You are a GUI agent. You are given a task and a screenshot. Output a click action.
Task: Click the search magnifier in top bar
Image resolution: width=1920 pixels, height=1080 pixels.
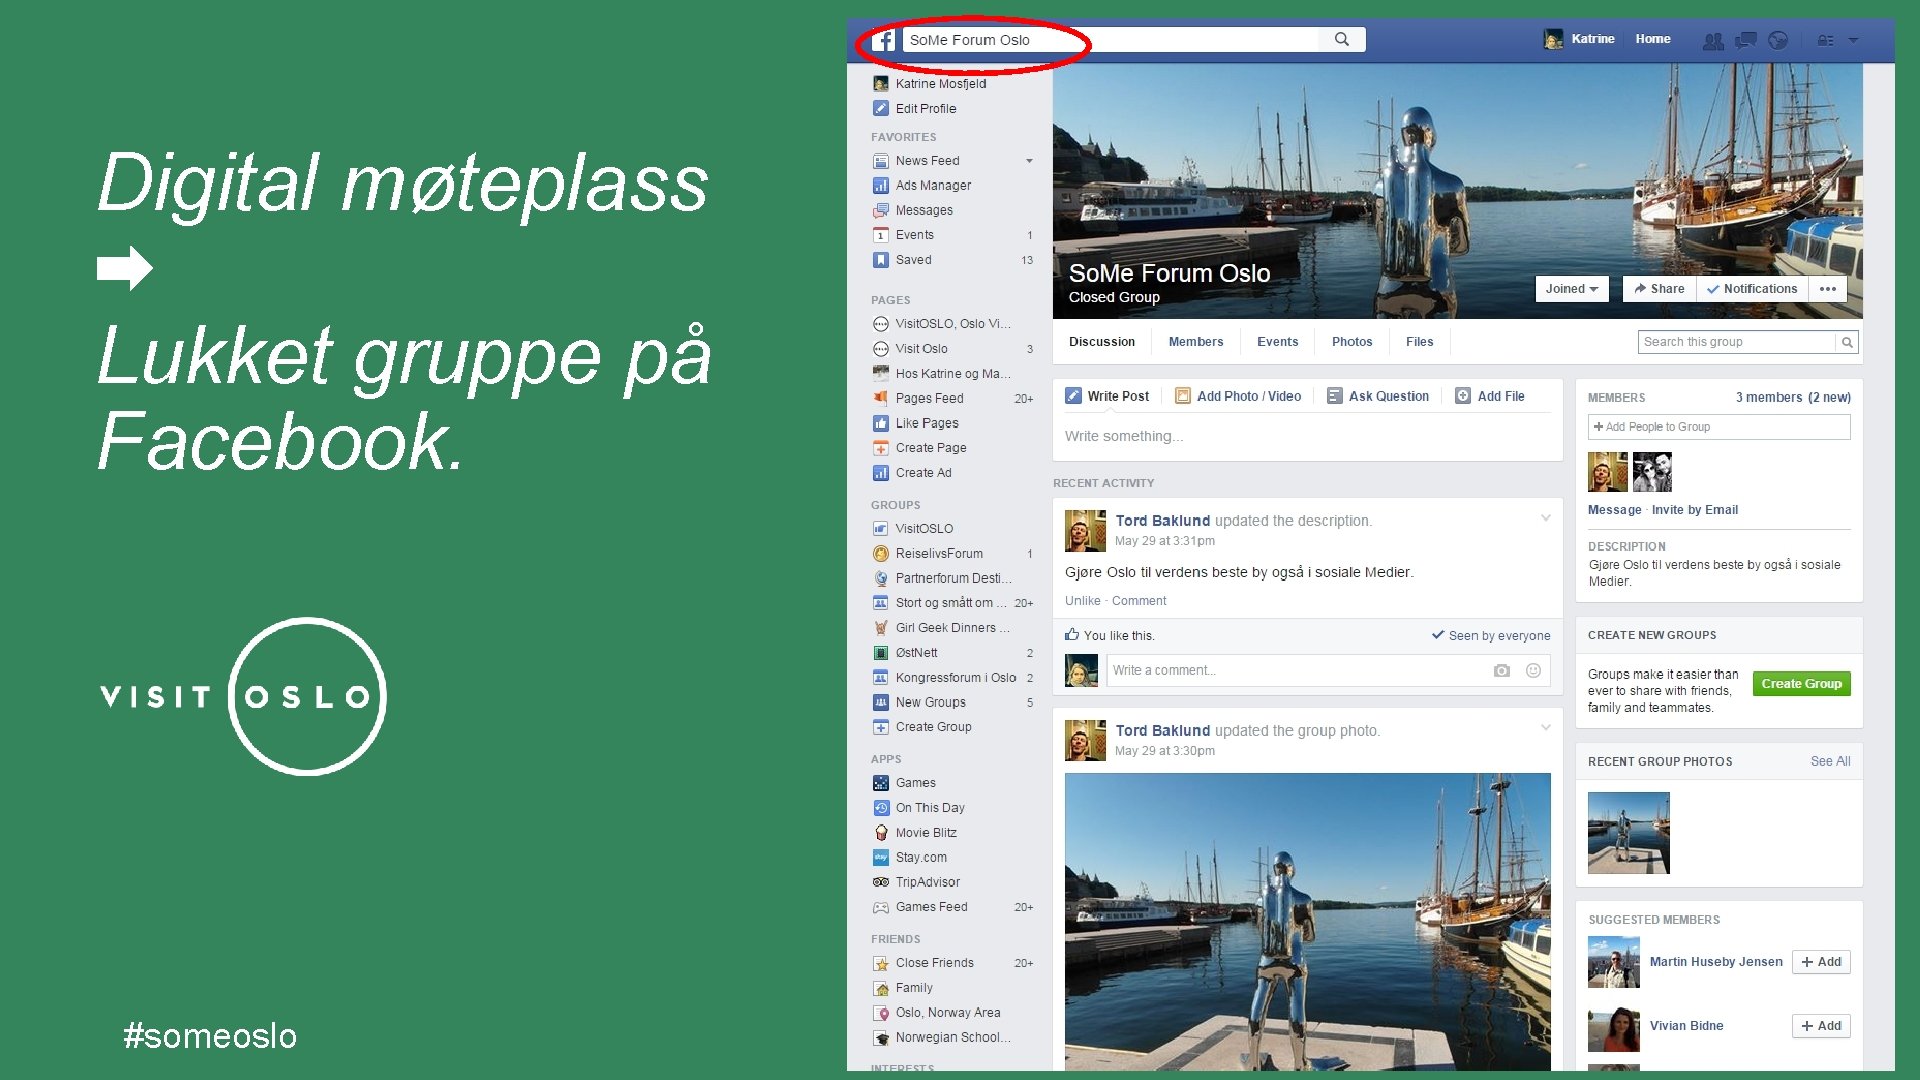click(1342, 39)
